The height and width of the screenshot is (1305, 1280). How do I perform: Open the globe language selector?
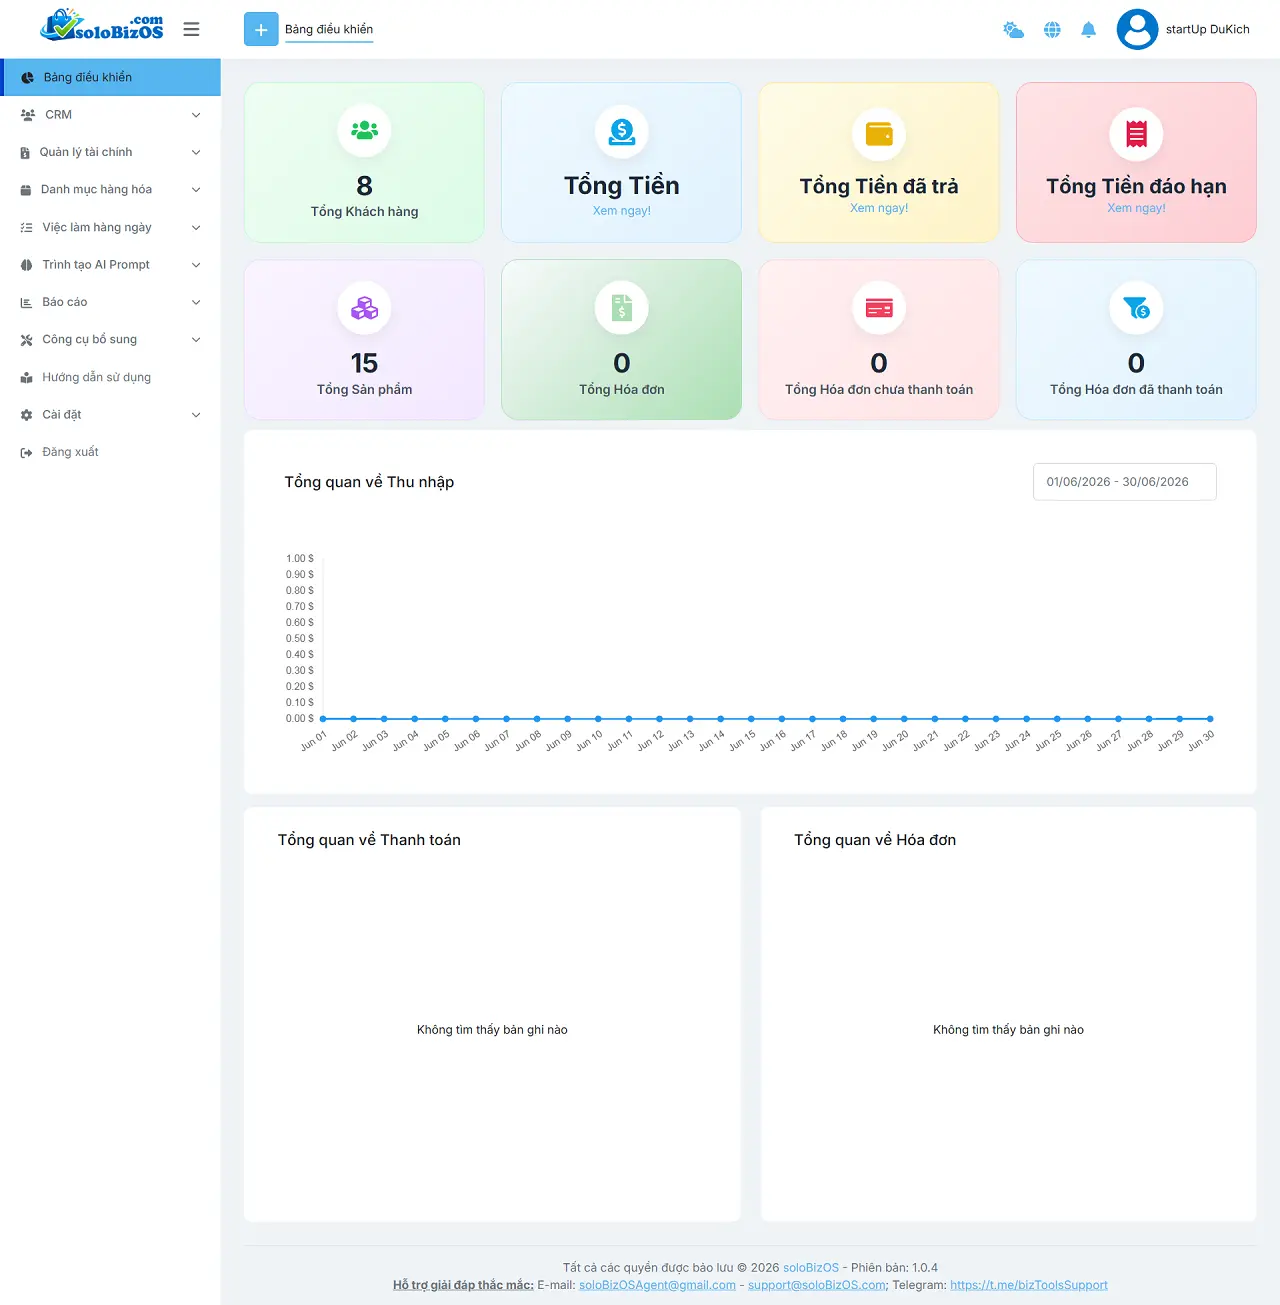coord(1052,30)
